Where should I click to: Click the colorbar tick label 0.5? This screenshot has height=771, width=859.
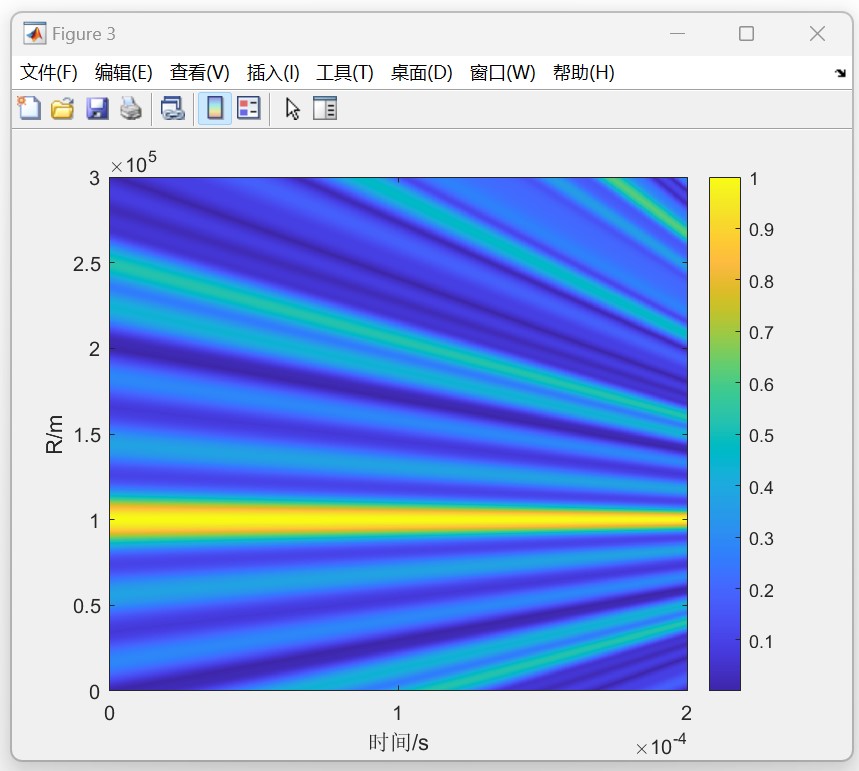click(x=761, y=436)
